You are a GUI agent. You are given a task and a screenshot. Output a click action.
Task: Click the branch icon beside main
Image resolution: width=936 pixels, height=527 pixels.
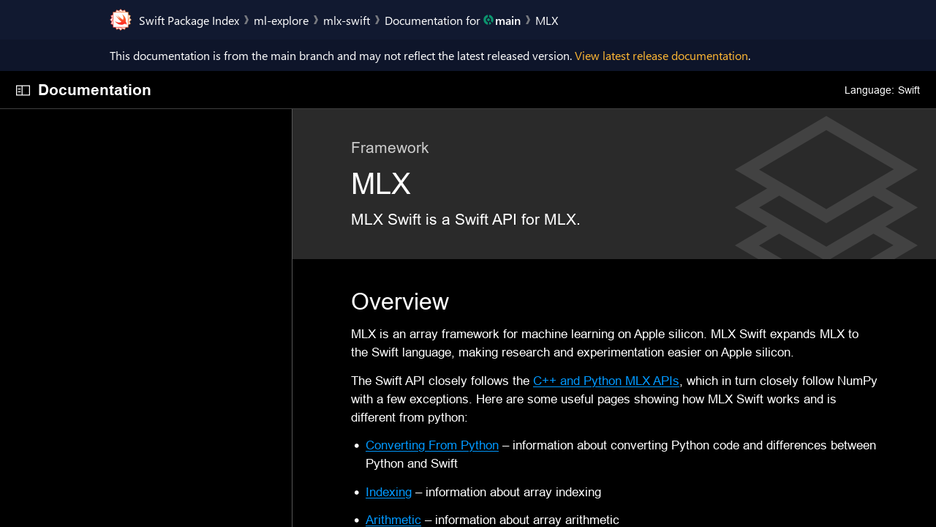click(488, 20)
